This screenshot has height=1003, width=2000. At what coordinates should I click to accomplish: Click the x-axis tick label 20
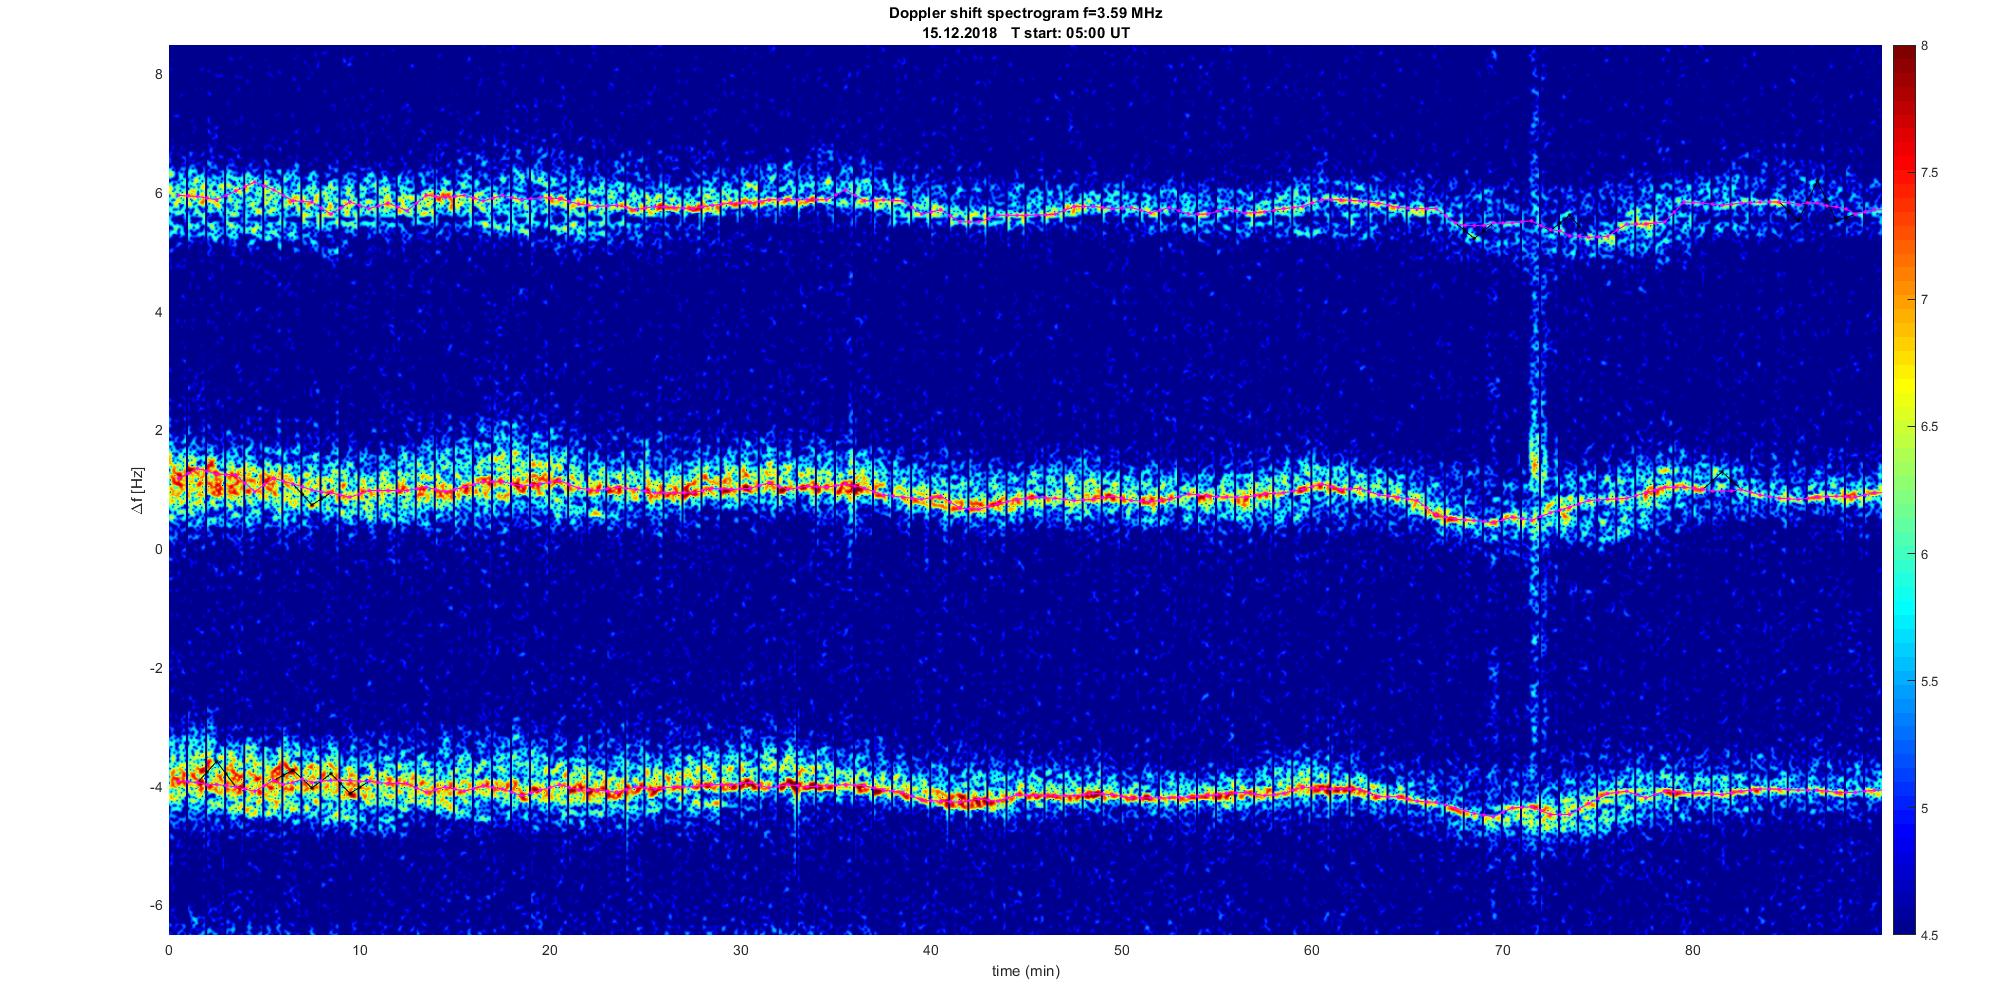click(550, 950)
